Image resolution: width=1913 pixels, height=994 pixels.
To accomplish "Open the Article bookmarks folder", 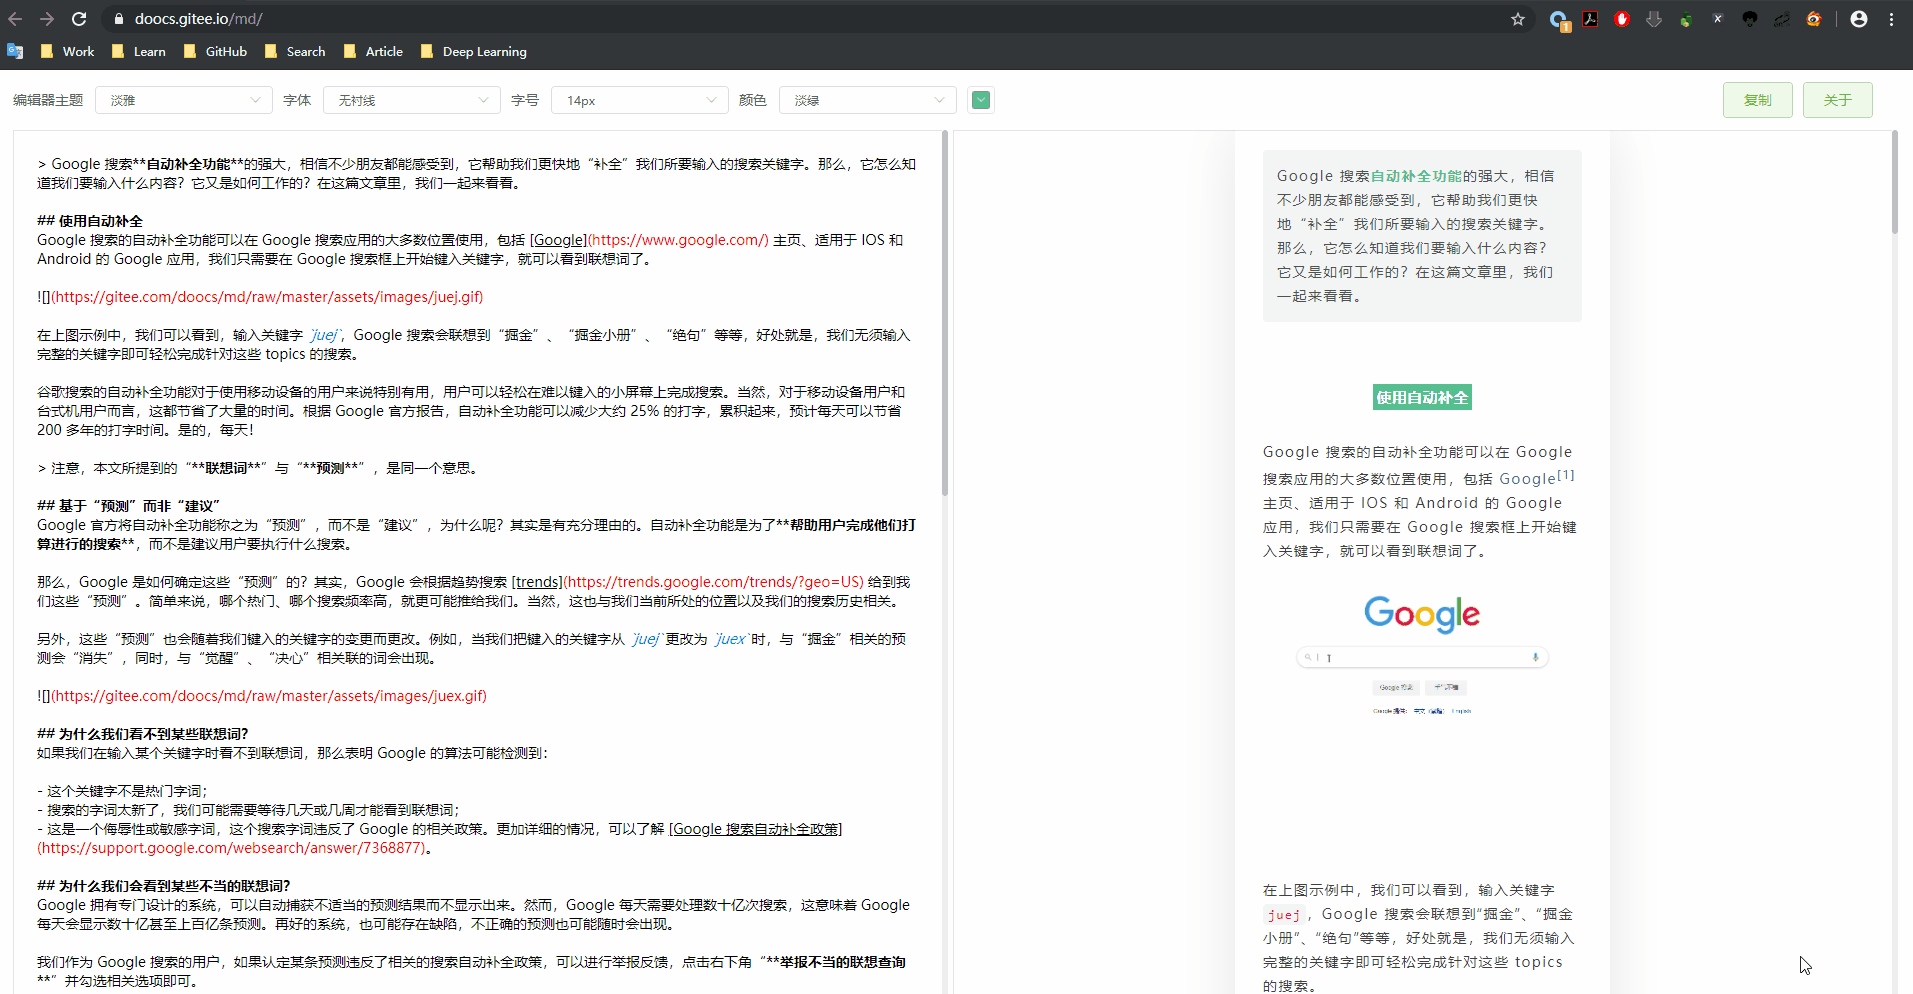I will tap(373, 51).
